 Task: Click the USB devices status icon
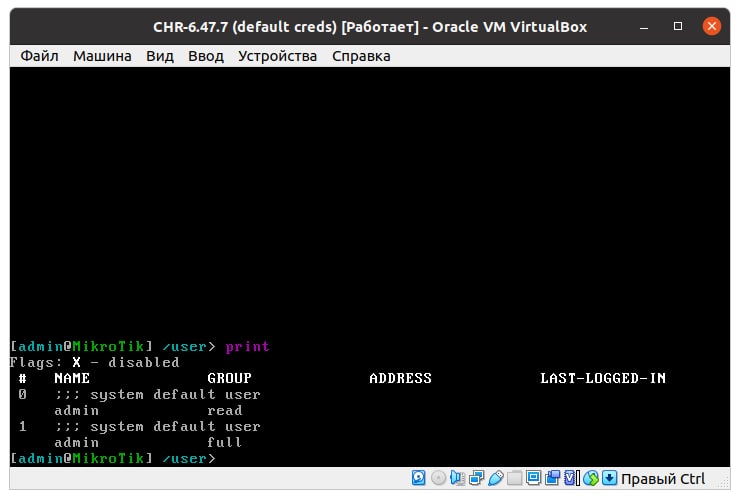pos(496,478)
